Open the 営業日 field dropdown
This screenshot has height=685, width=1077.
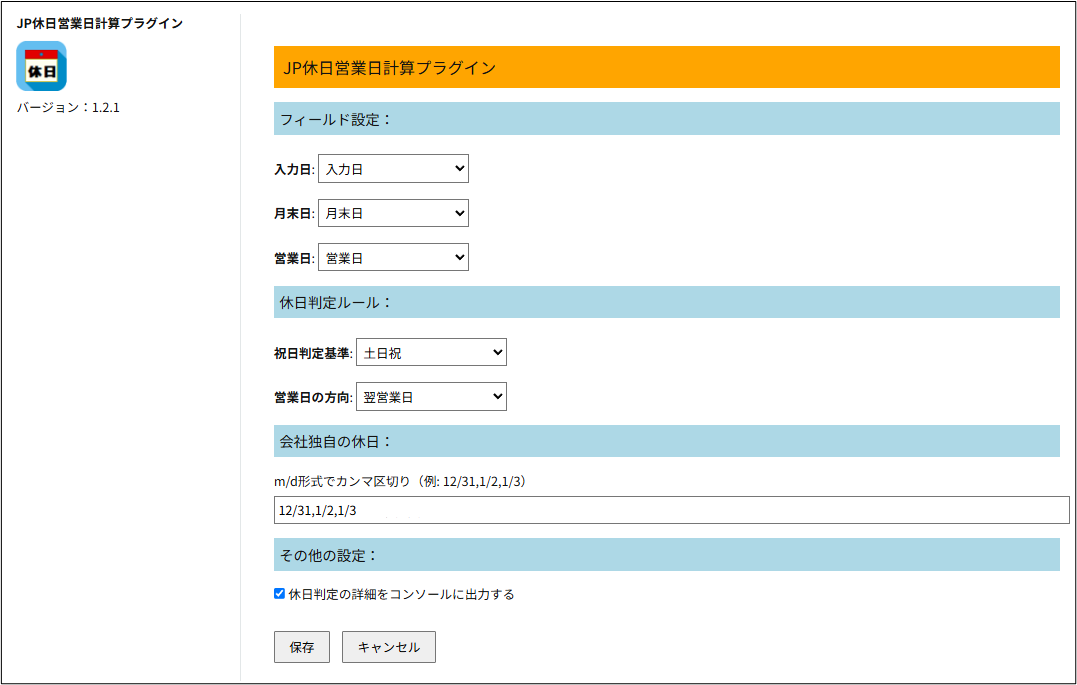click(393, 257)
